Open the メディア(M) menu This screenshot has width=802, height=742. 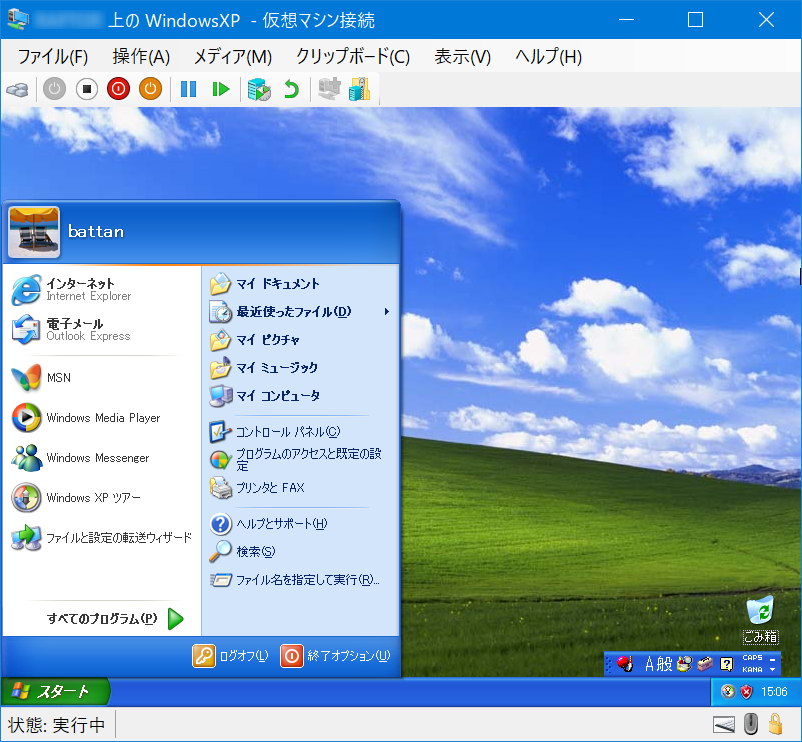pos(233,56)
